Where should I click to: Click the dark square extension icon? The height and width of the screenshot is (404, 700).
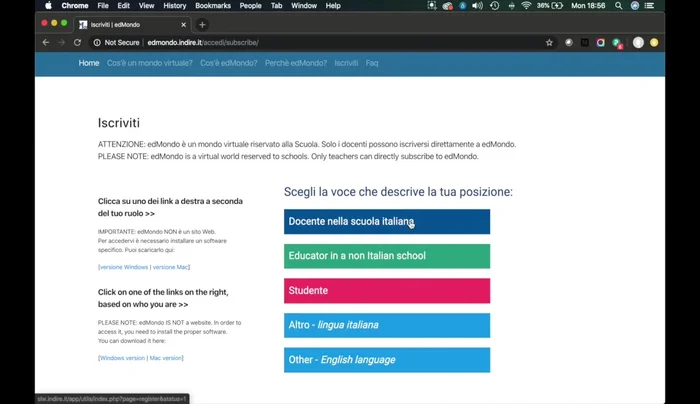584,42
